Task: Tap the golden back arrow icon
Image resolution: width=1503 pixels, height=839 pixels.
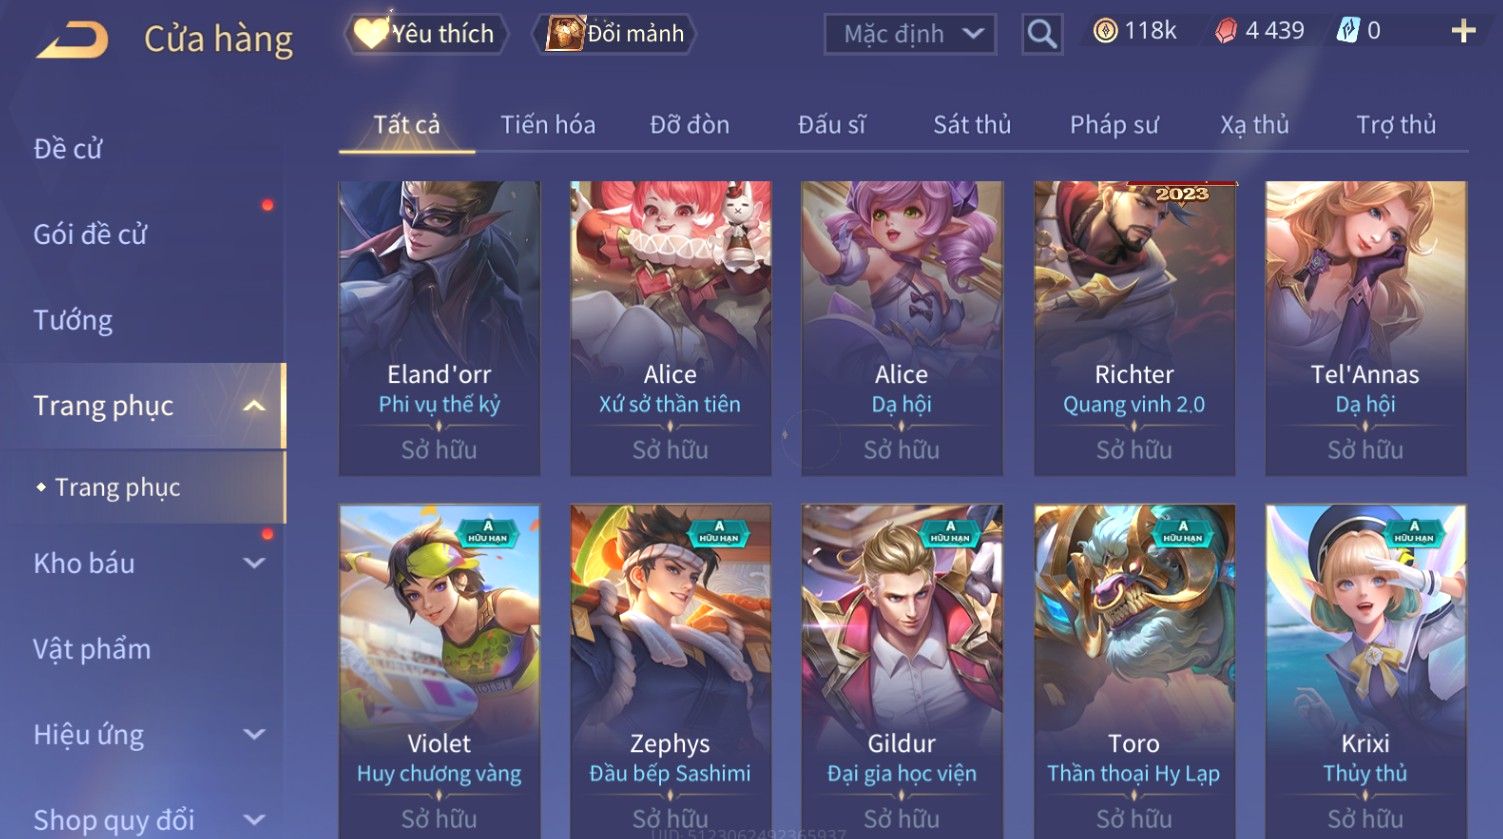Action: click(72, 40)
